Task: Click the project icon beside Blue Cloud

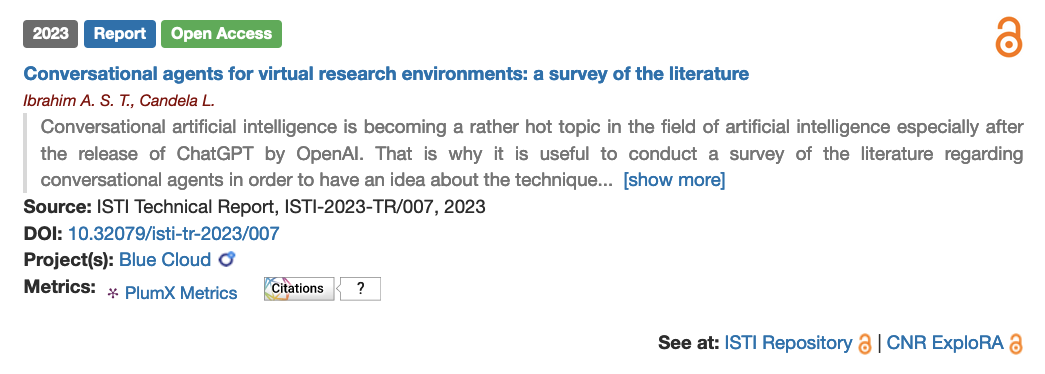Action: (x=227, y=259)
